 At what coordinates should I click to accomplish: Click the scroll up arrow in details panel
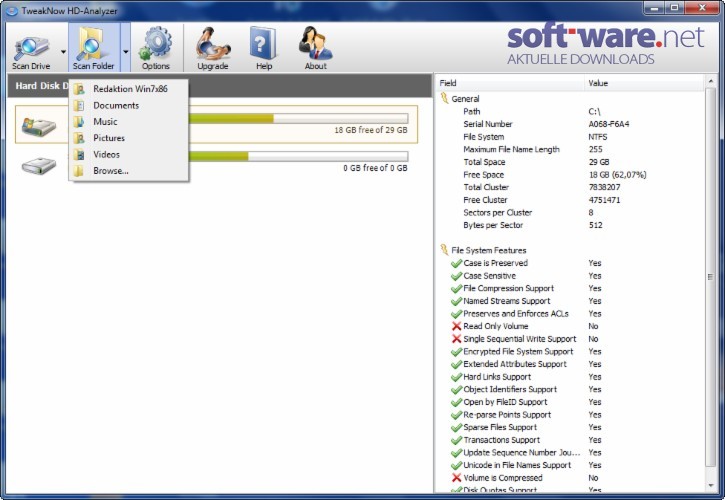[x=711, y=81]
